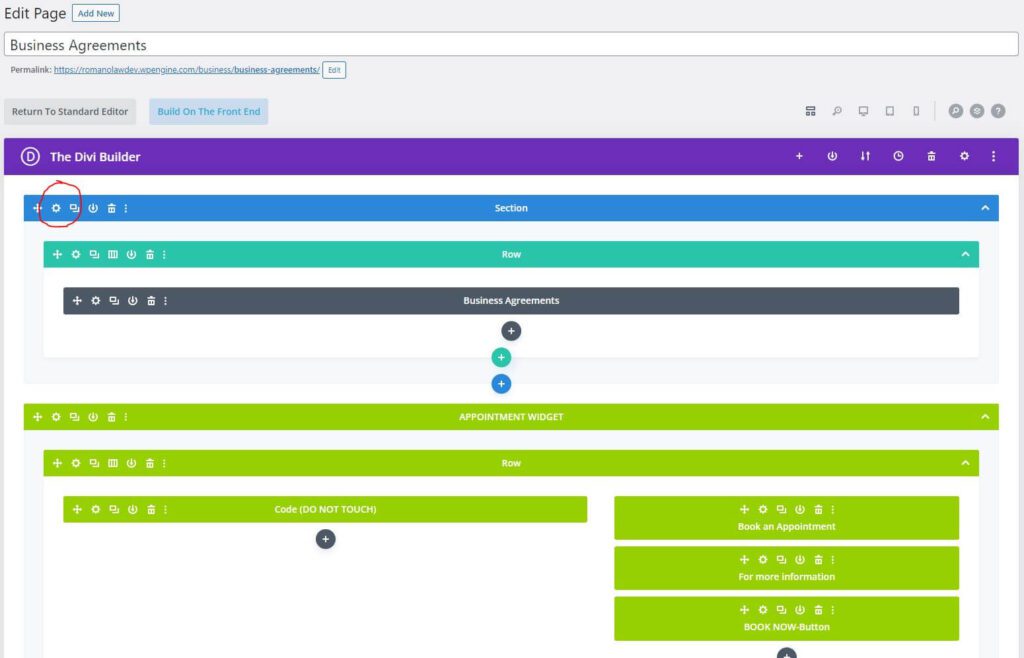Delete the blue Section via trash icon
The height and width of the screenshot is (658, 1024).
(112, 208)
